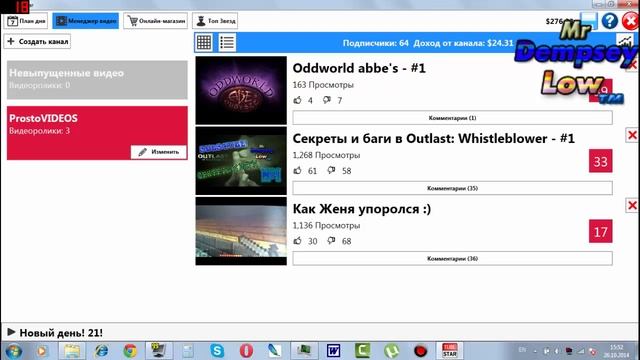Click the red score badge 33
The height and width of the screenshot is (360, 640).
pyautogui.click(x=600, y=161)
